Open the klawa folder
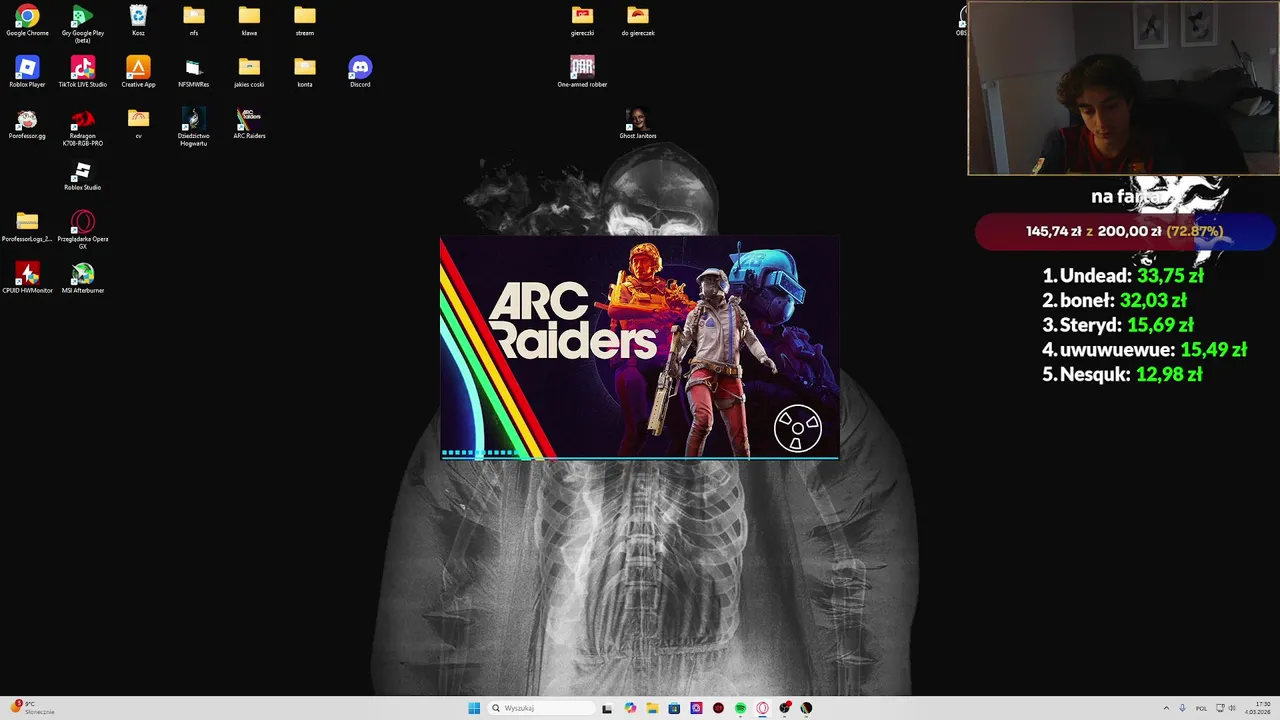 (x=249, y=20)
